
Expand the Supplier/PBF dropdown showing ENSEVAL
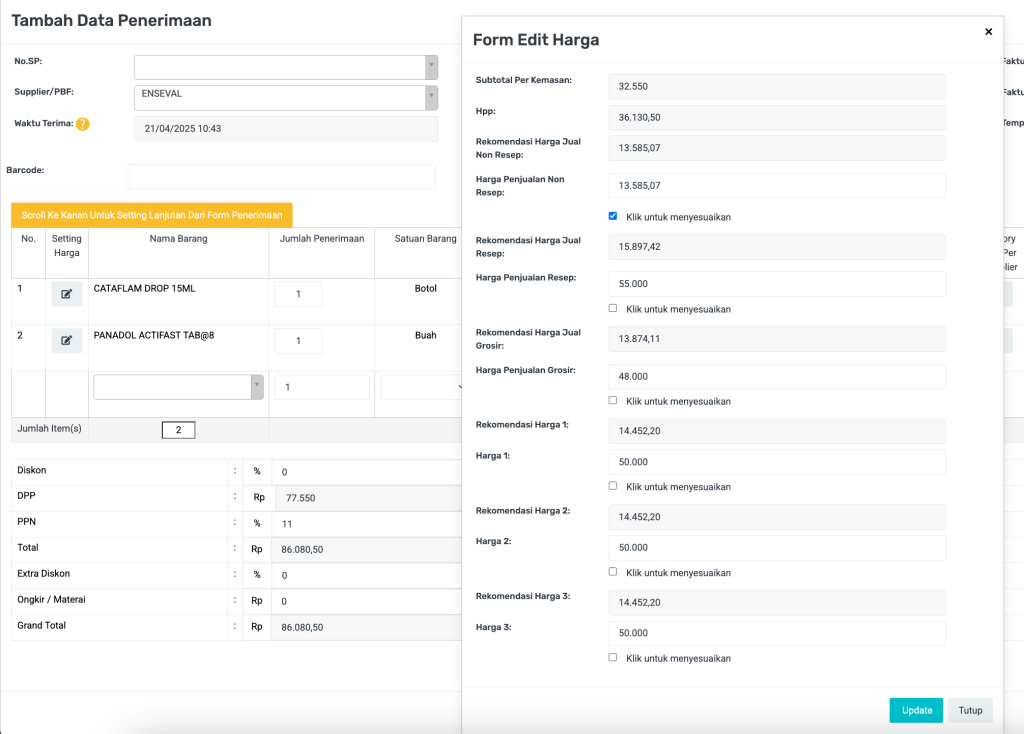(x=286, y=97)
